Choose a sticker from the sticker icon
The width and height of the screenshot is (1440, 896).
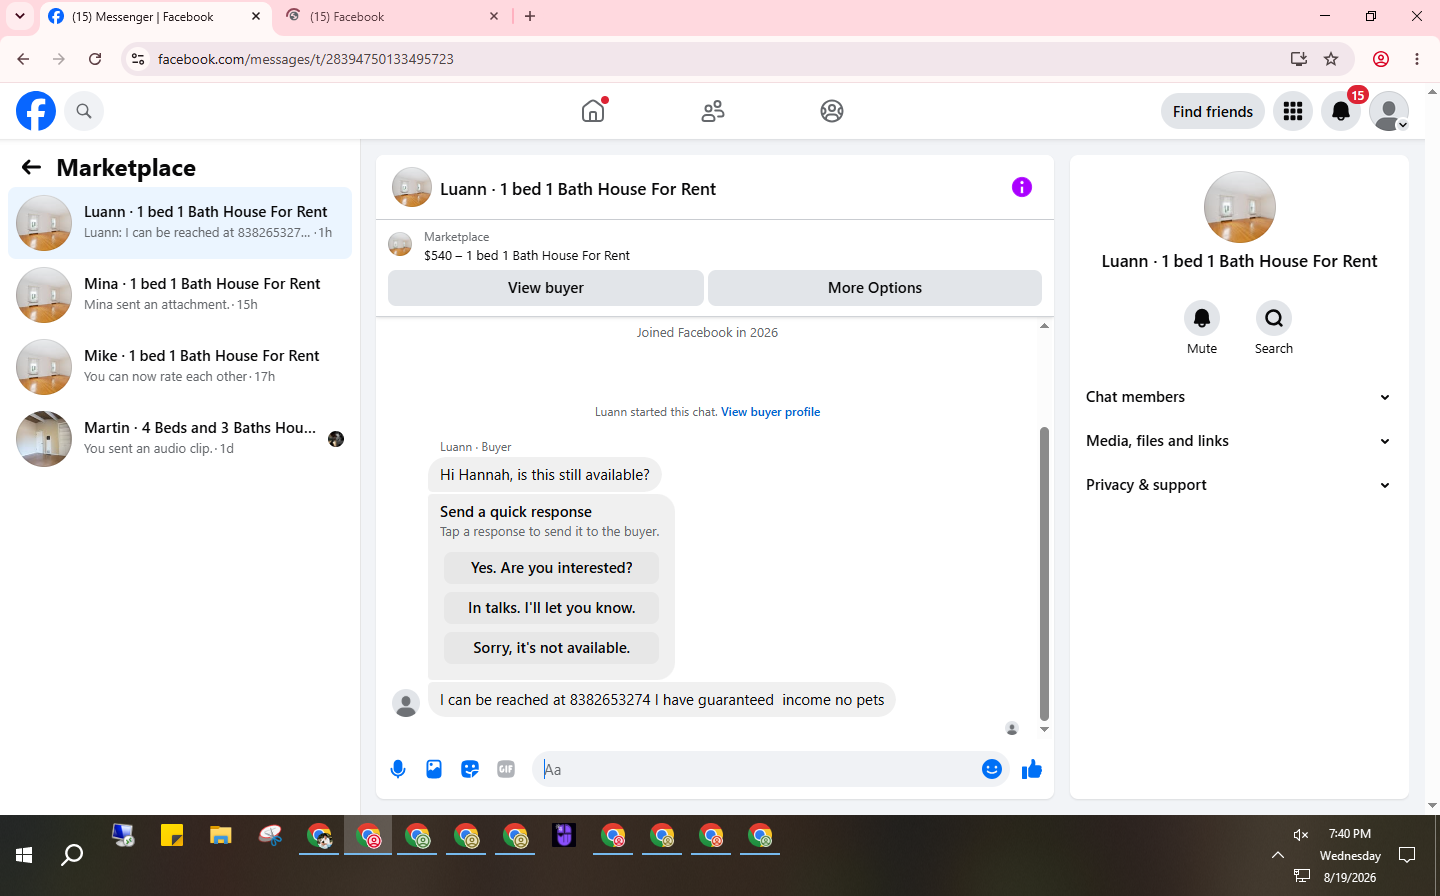470,769
